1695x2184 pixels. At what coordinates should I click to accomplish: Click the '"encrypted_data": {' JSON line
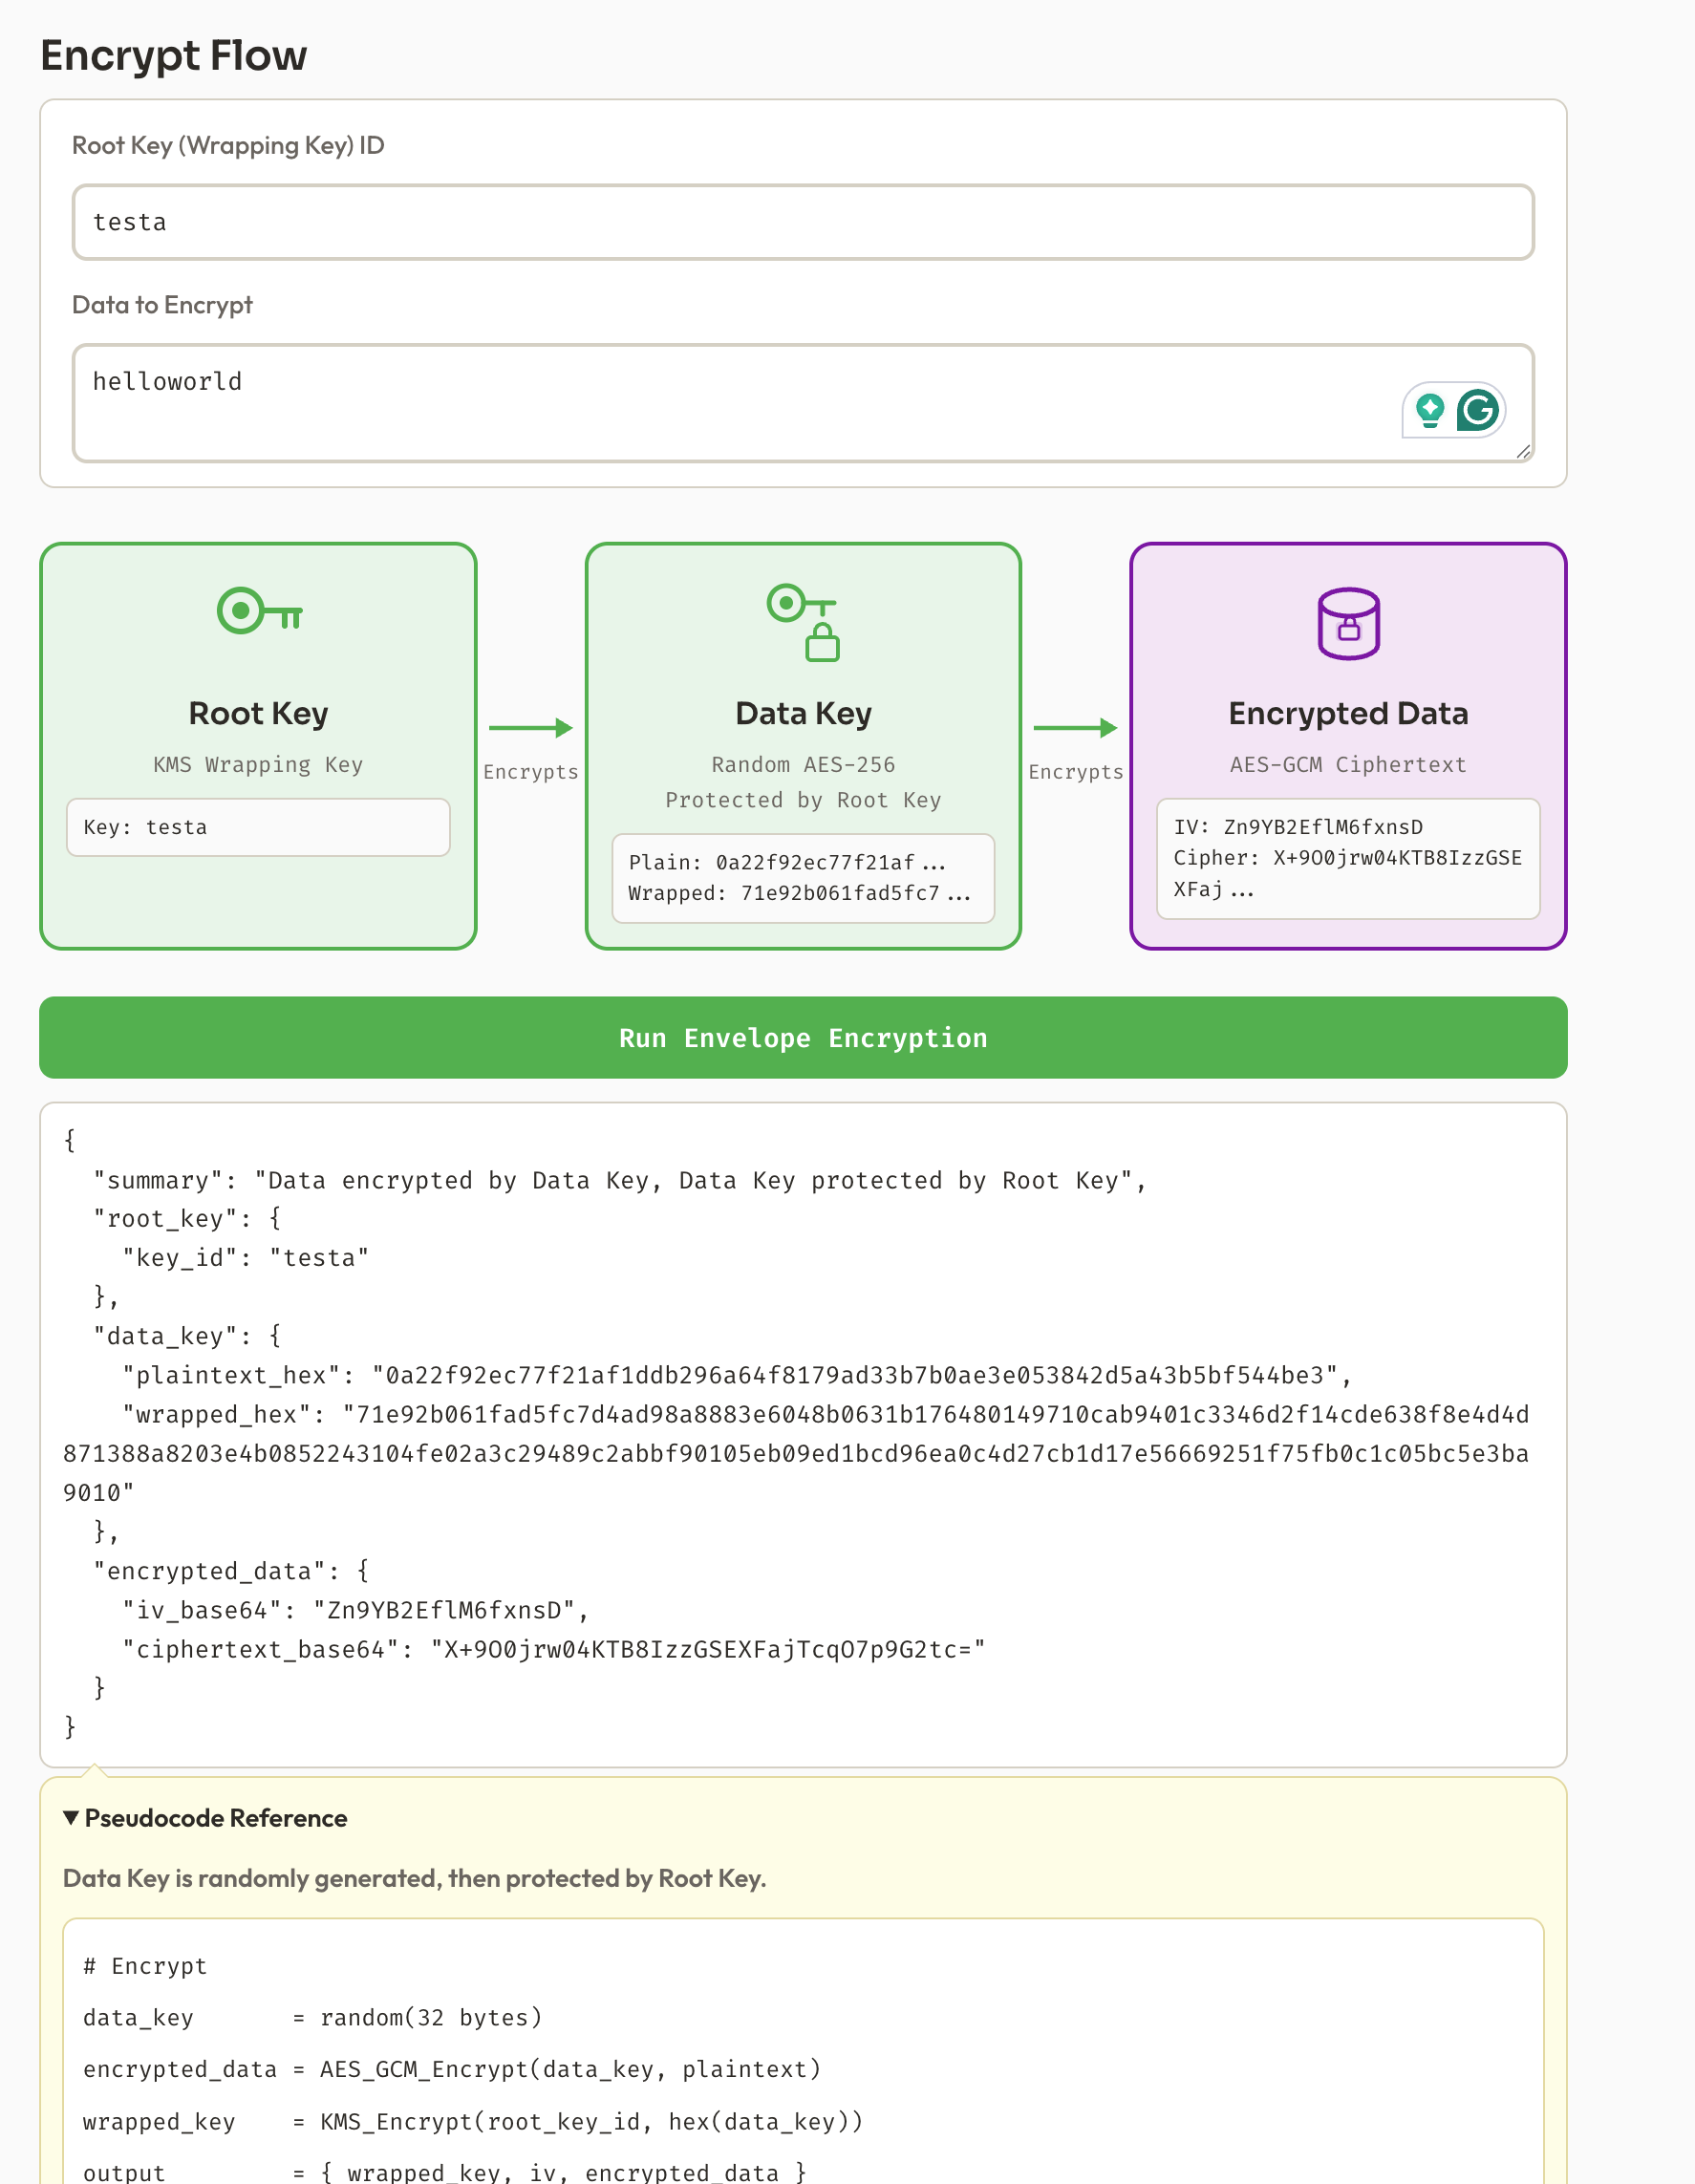coord(231,1571)
